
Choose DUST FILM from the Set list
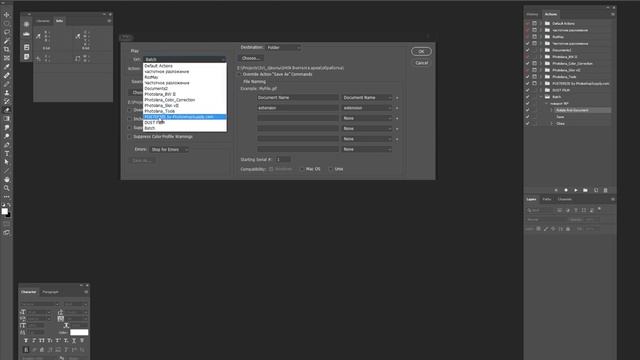click(184, 122)
